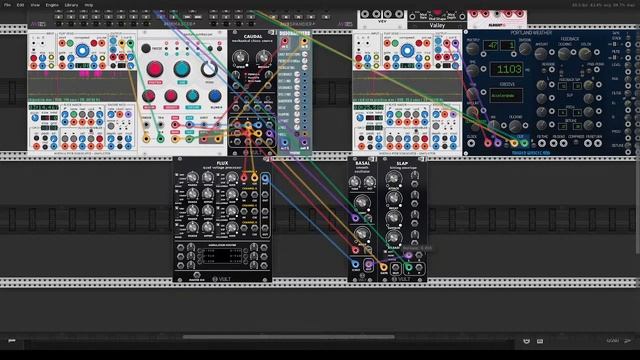The image size is (640, 360).
Task: Click the Caudal Speed knob
Action: coord(240,57)
